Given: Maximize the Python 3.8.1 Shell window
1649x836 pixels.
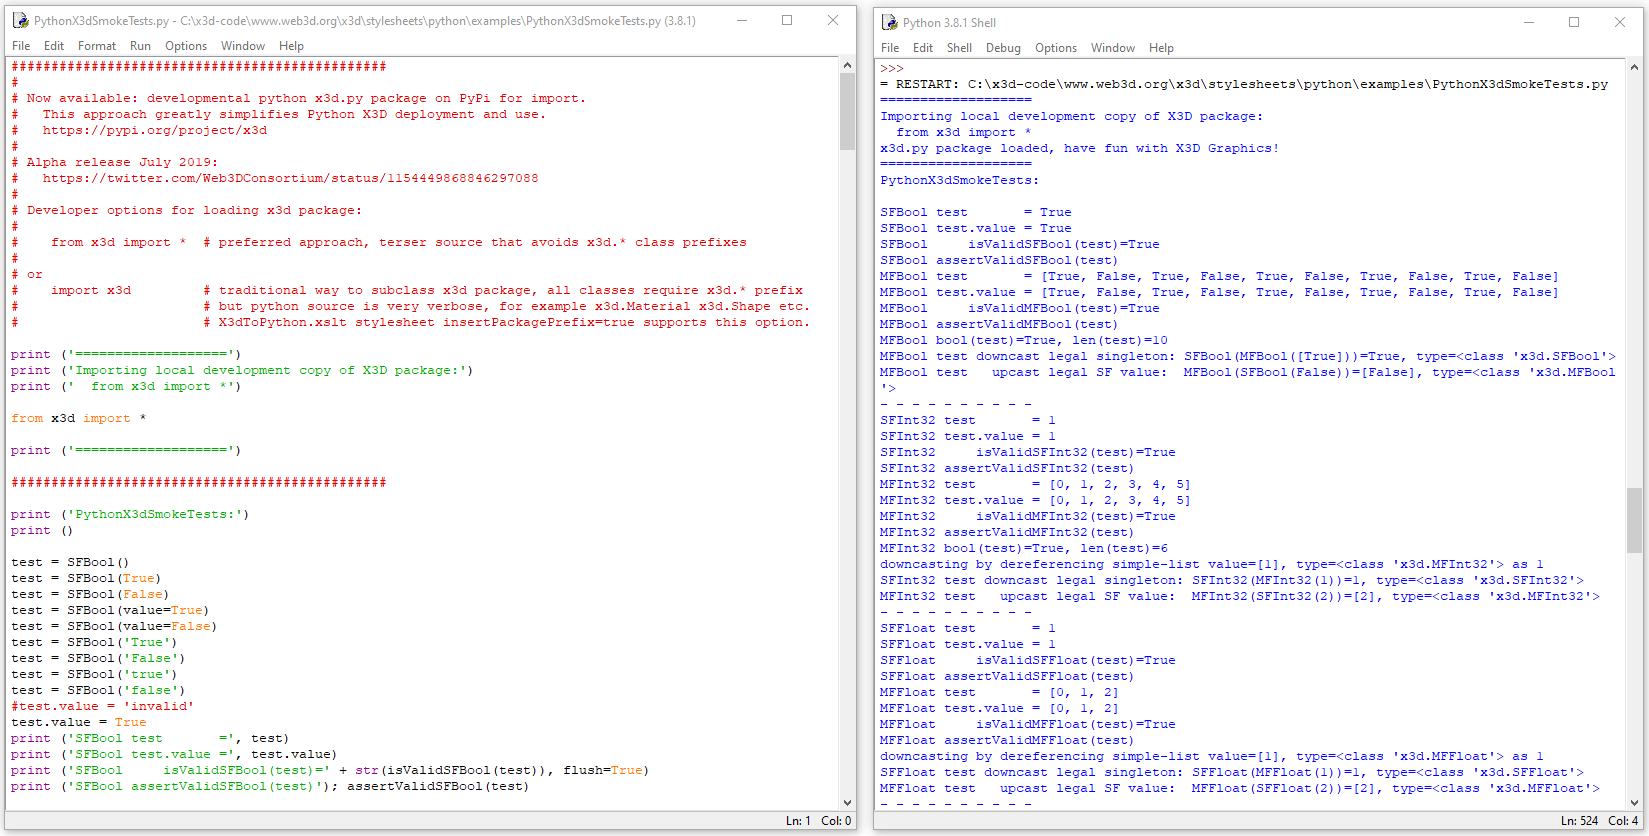Looking at the screenshot, I should [1574, 22].
